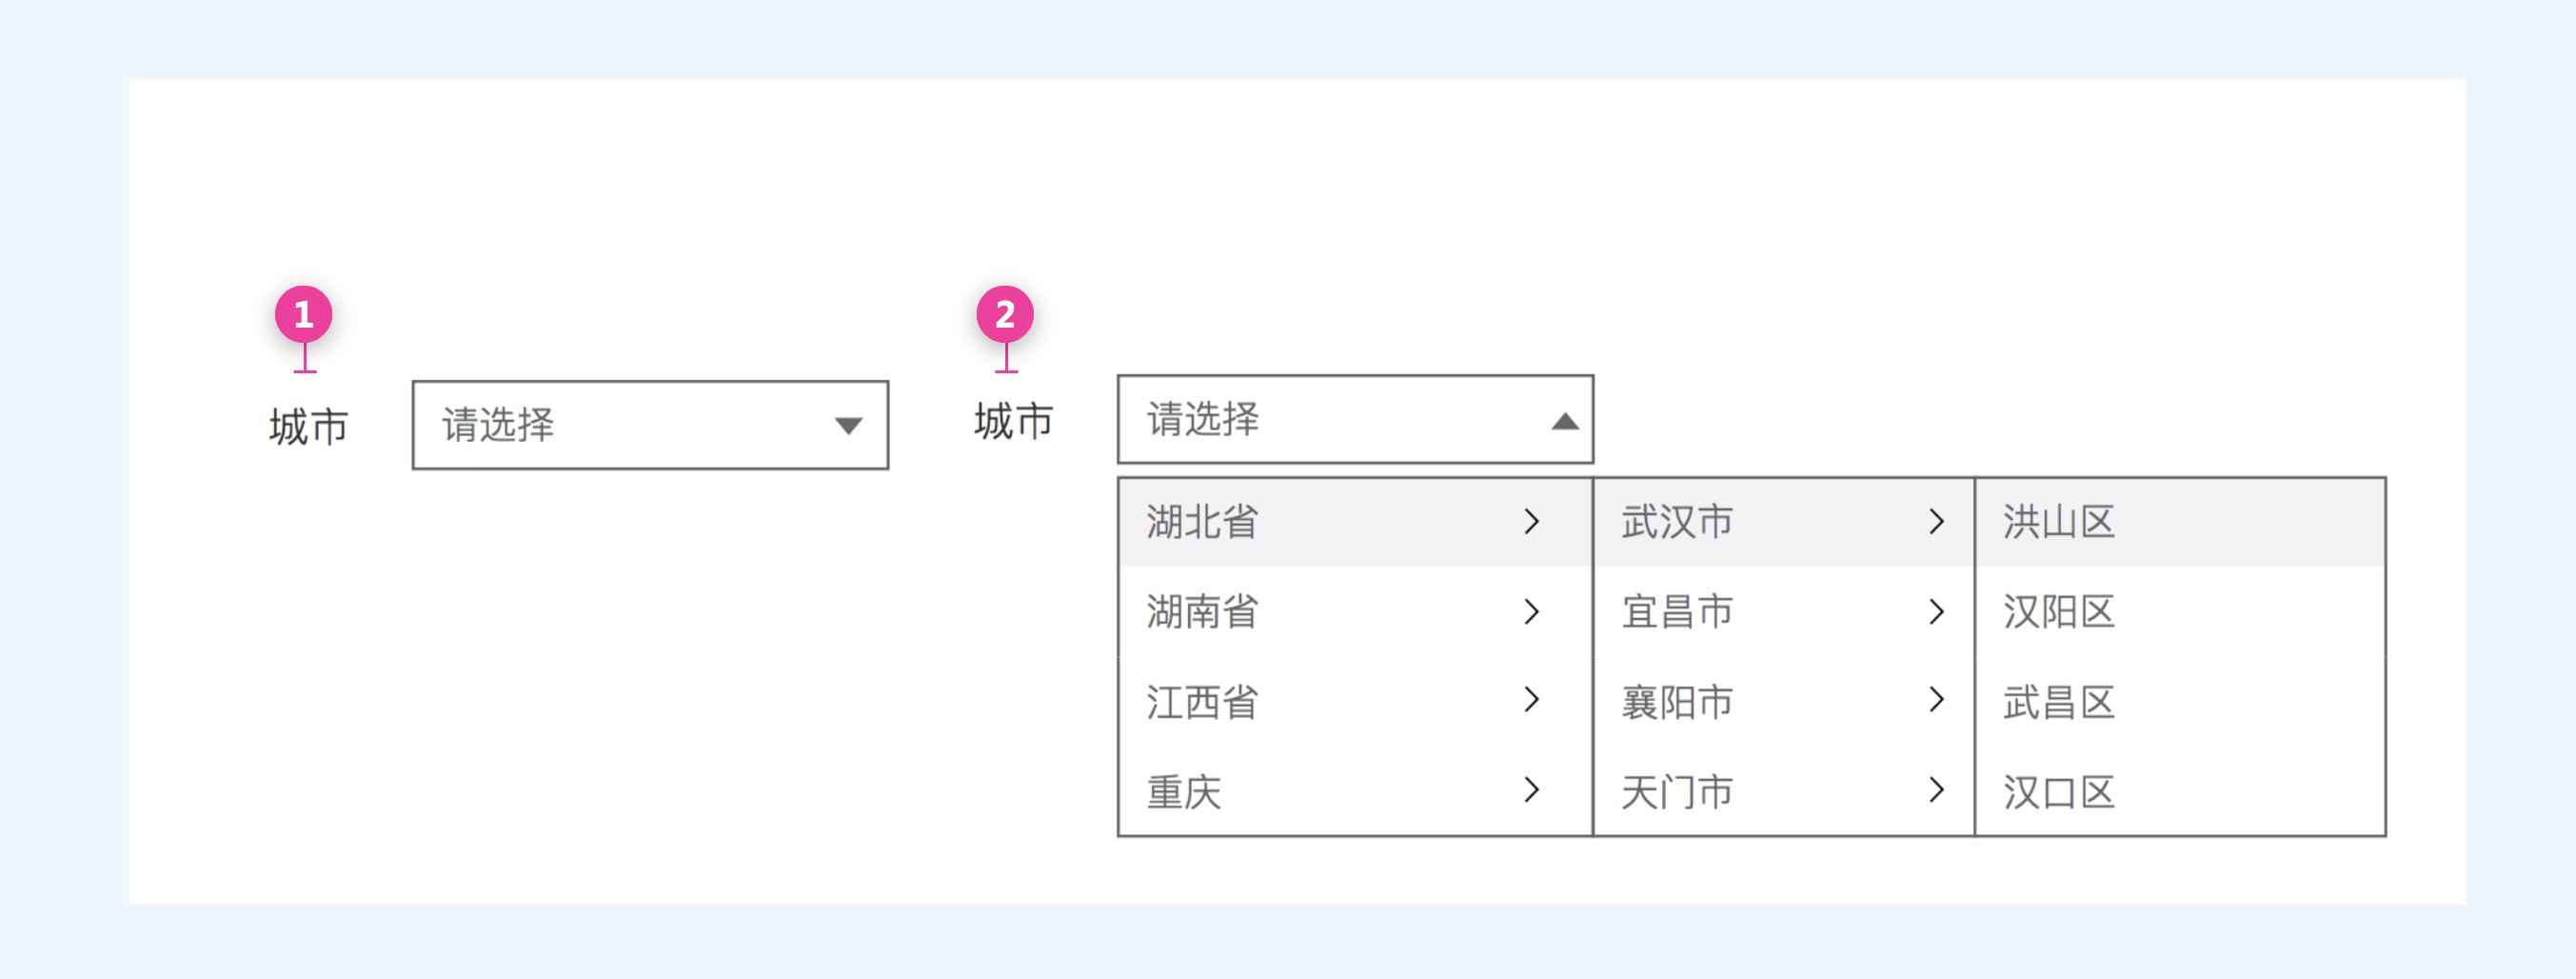Click the pink number 2 annotation badge
Viewport: 2576px width, 979px height.
click(x=1004, y=315)
